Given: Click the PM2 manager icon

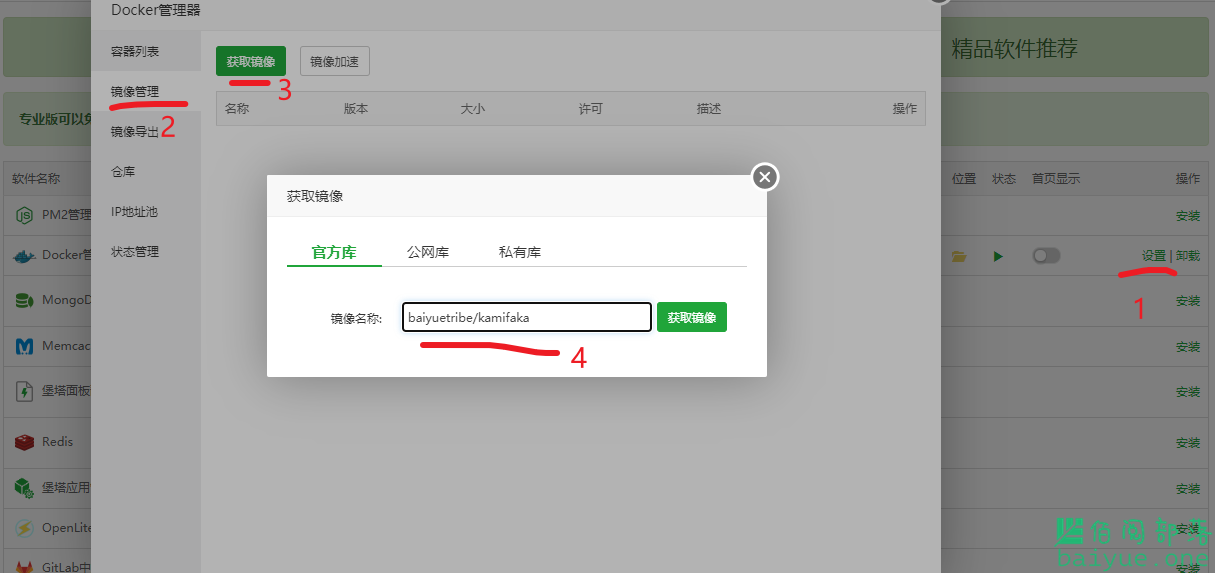Looking at the screenshot, I should (x=24, y=214).
